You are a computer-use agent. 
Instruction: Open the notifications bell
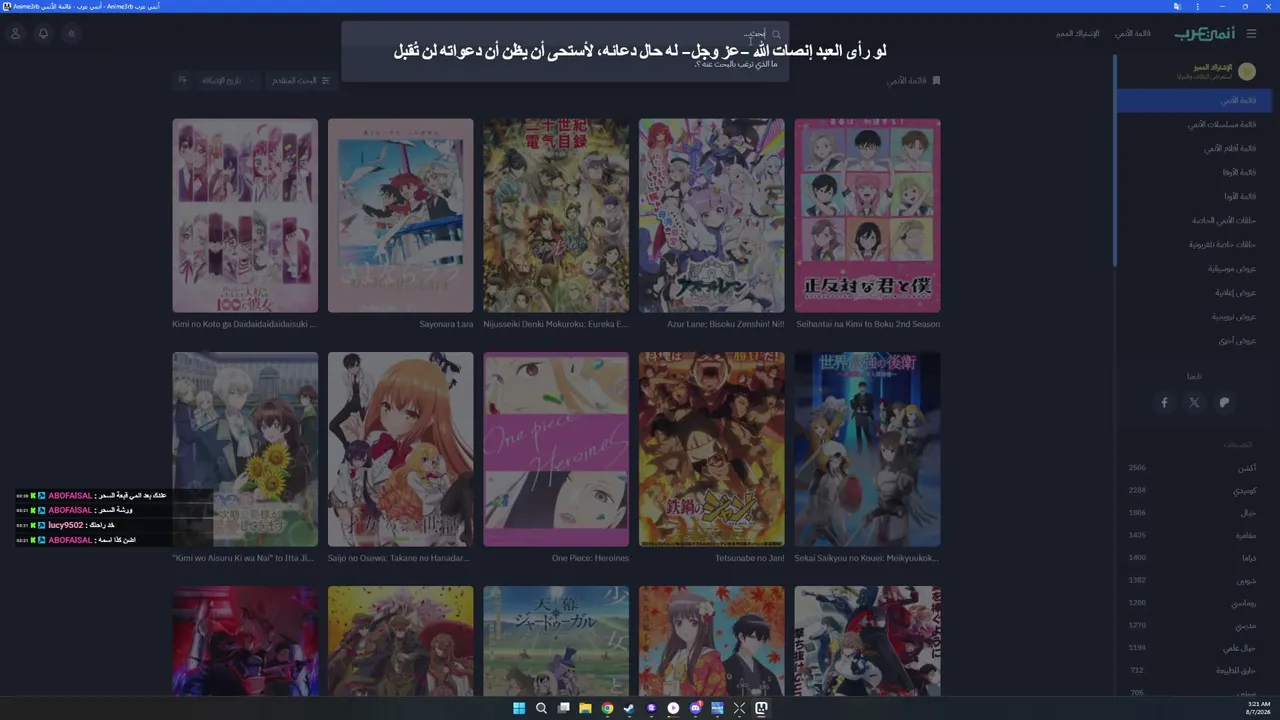coord(43,33)
